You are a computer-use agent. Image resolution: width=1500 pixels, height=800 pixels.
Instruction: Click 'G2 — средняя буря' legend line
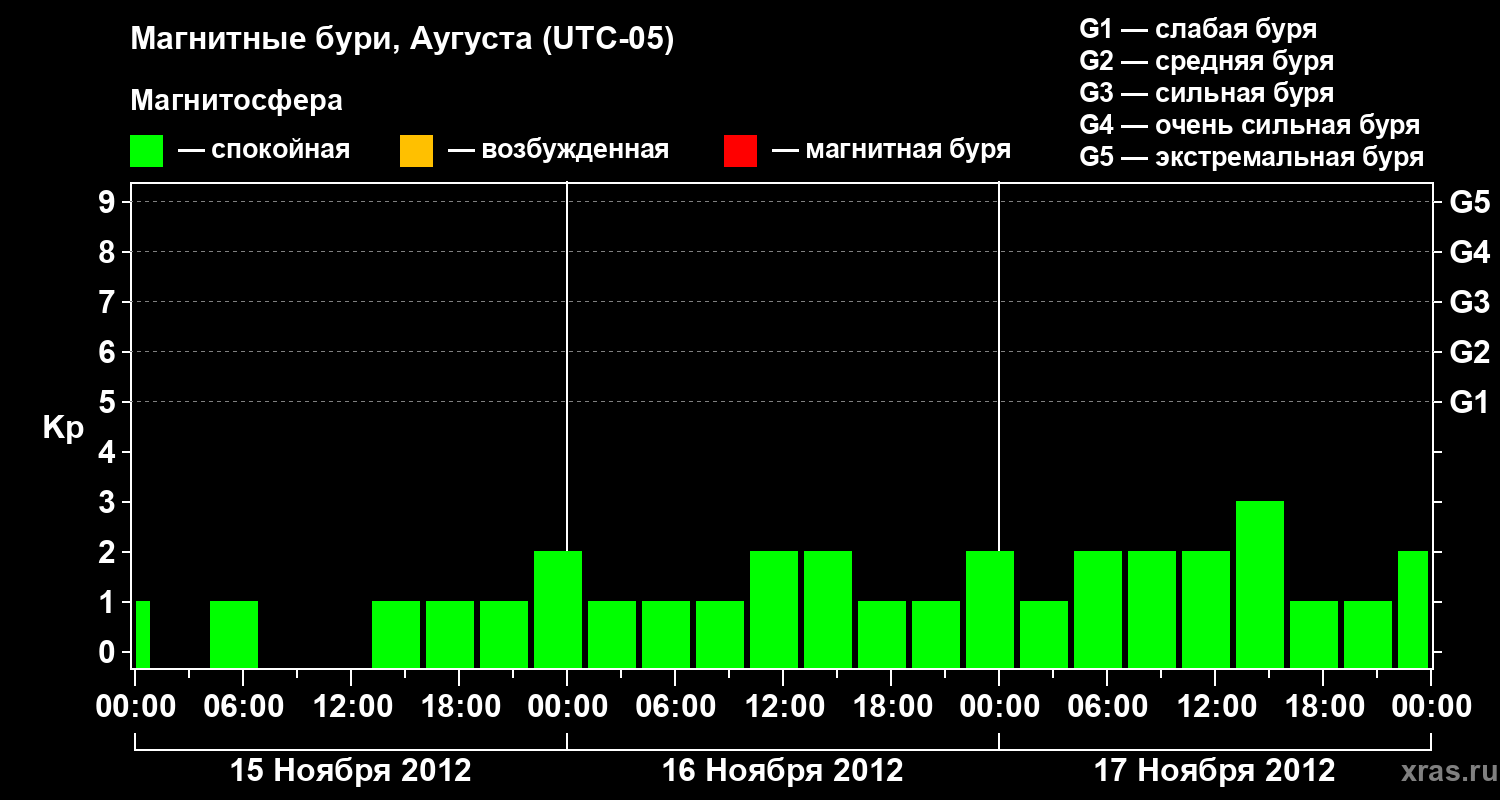tap(1207, 61)
